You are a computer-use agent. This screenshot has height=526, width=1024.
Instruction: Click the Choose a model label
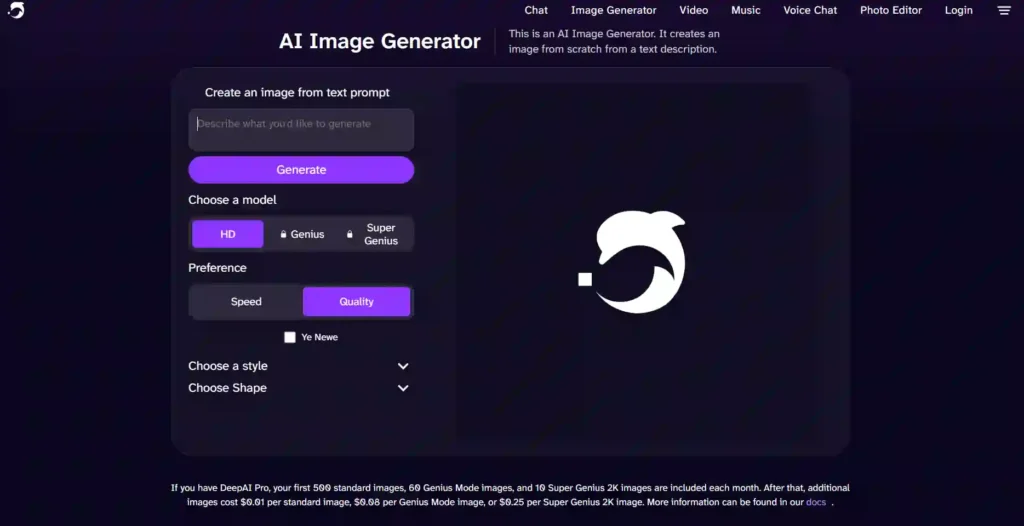[232, 200]
